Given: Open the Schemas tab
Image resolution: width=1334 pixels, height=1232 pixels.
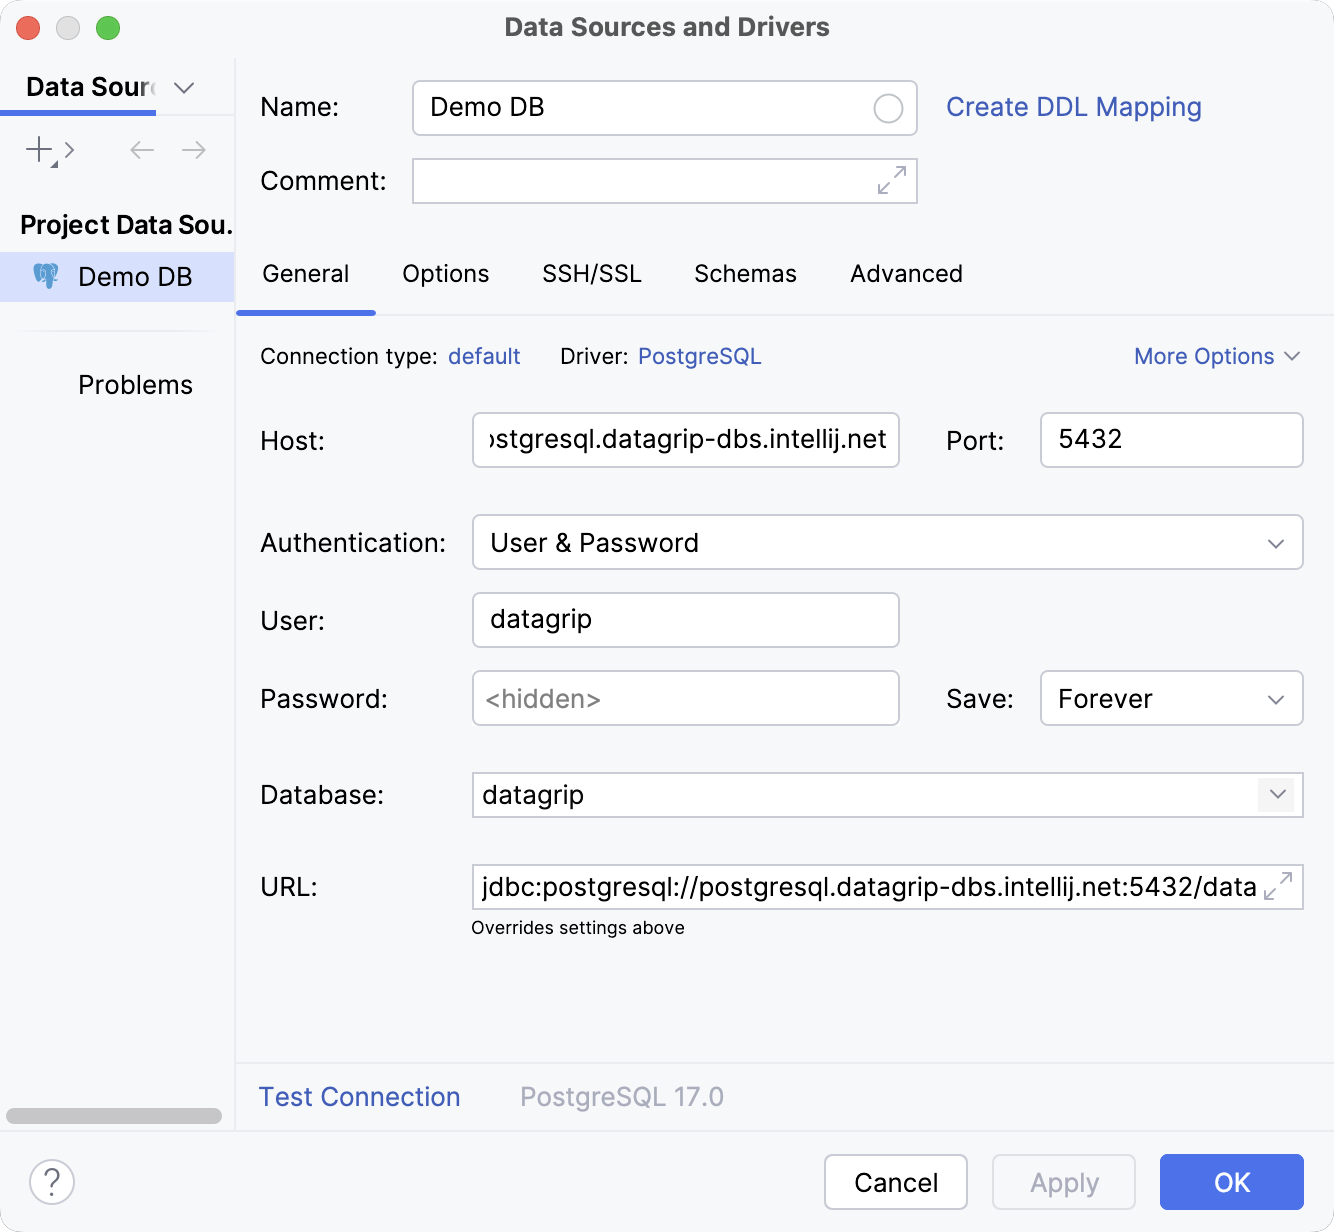Looking at the screenshot, I should (744, 273).
